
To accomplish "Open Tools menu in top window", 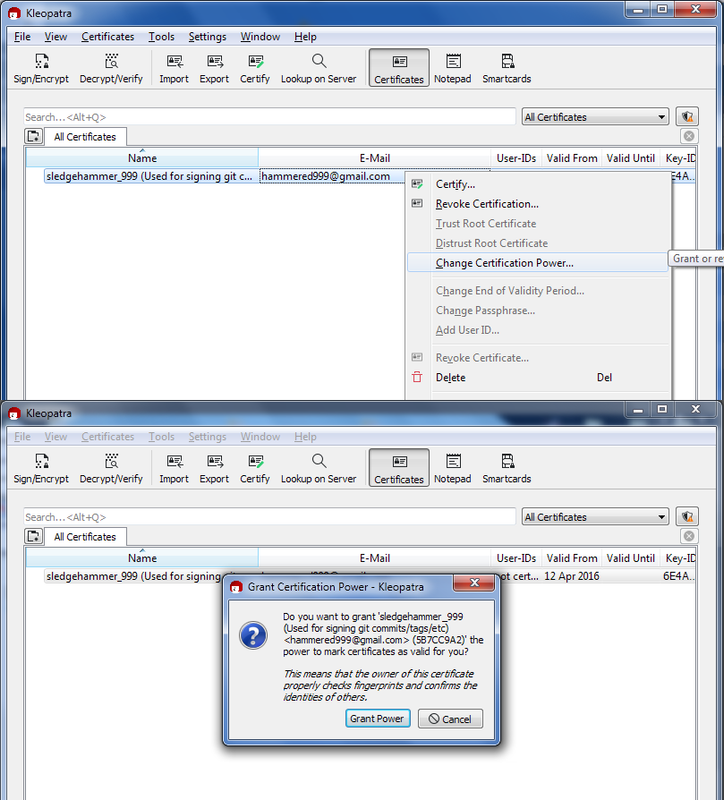I will click(161, 37).
